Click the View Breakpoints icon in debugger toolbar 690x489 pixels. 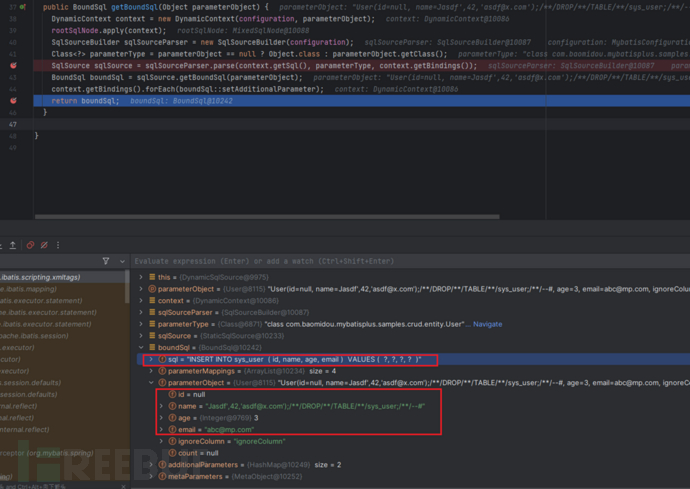click(30, 245)
